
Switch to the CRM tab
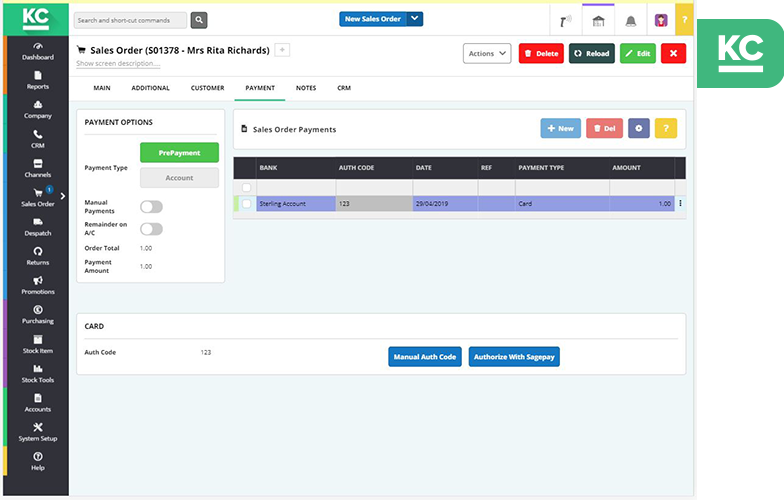coord(344,88)
